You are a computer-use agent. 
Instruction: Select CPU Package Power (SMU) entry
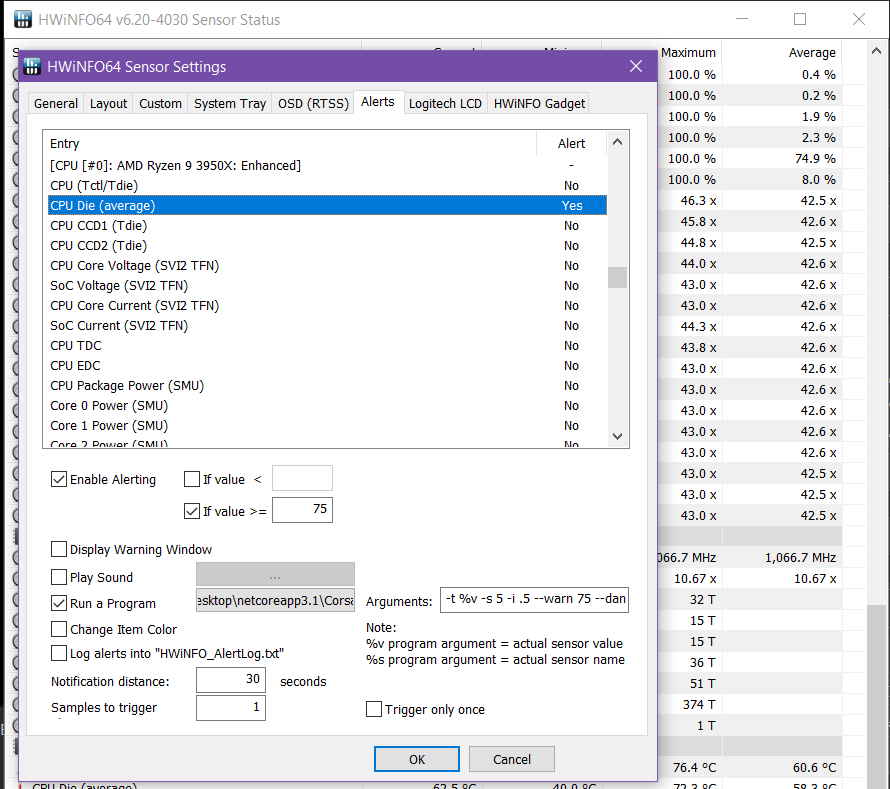coord(328,385)
